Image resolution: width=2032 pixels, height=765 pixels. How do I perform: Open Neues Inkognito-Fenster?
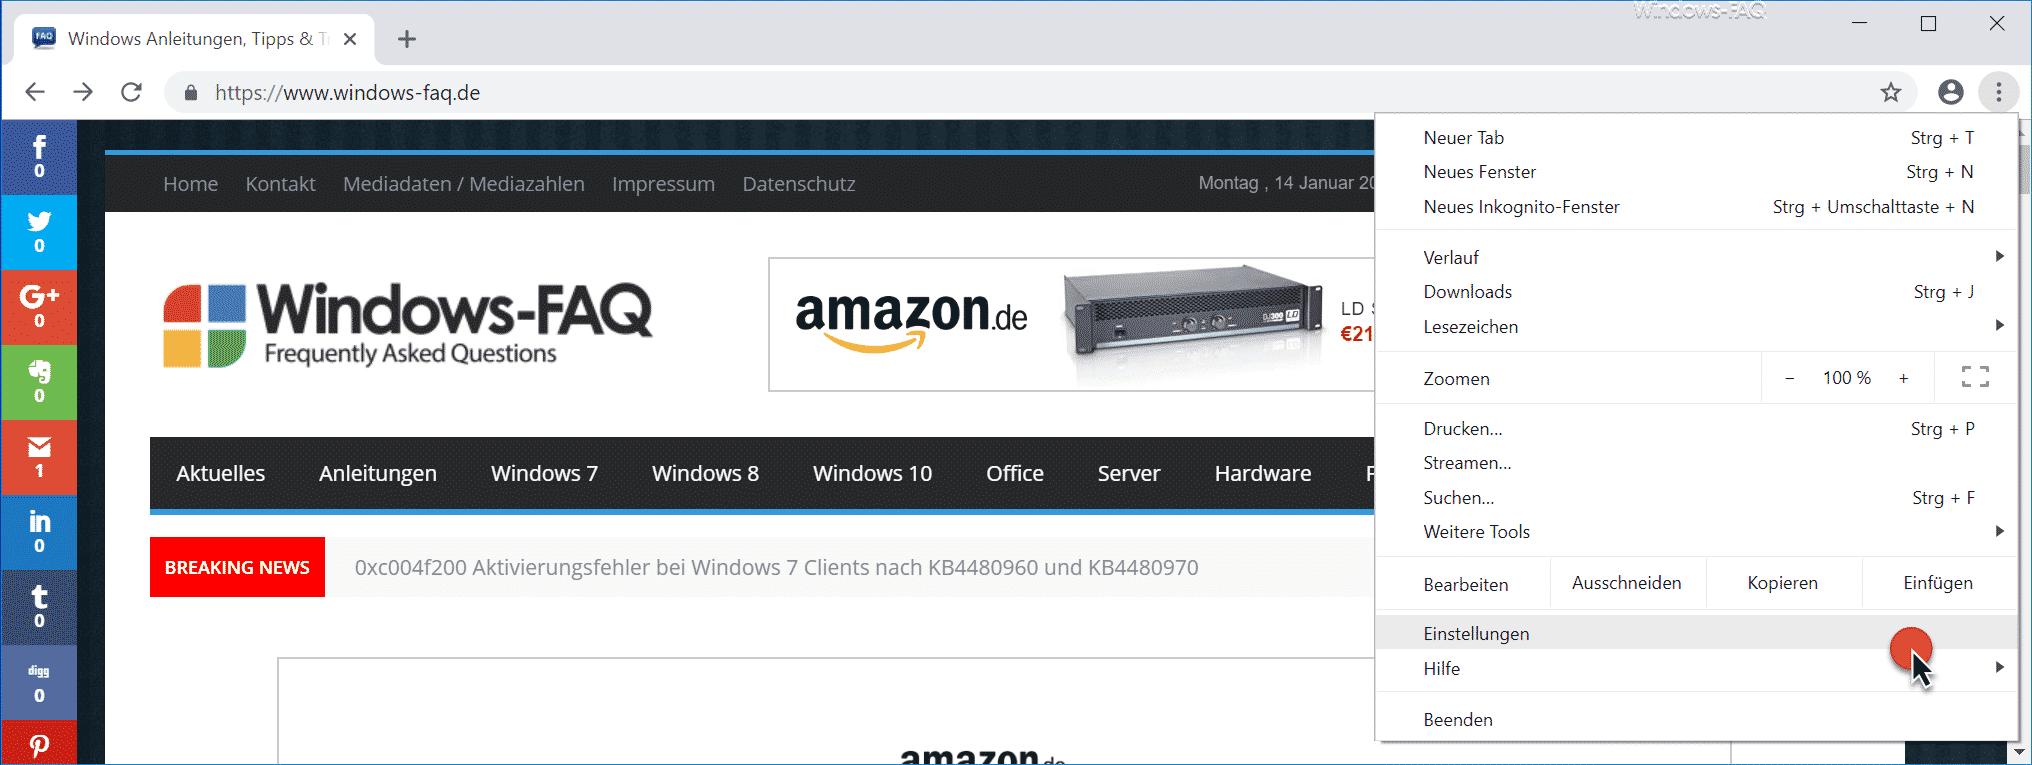(x=1696, y=206)
